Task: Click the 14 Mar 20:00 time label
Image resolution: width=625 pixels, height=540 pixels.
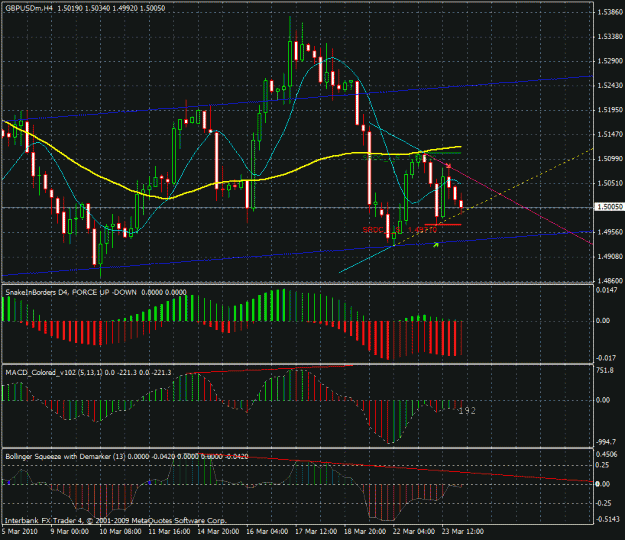Action: click(218, 532)
